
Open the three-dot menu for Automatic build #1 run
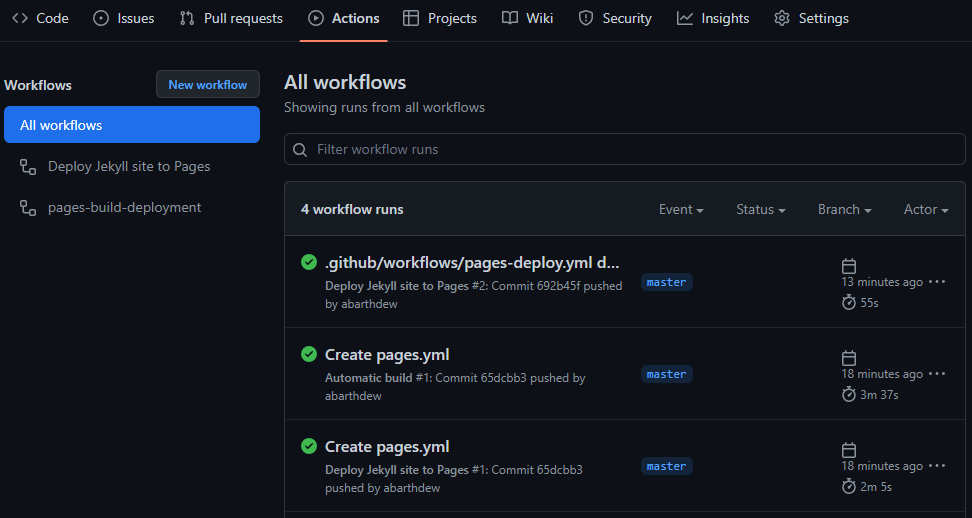point(937,374)
